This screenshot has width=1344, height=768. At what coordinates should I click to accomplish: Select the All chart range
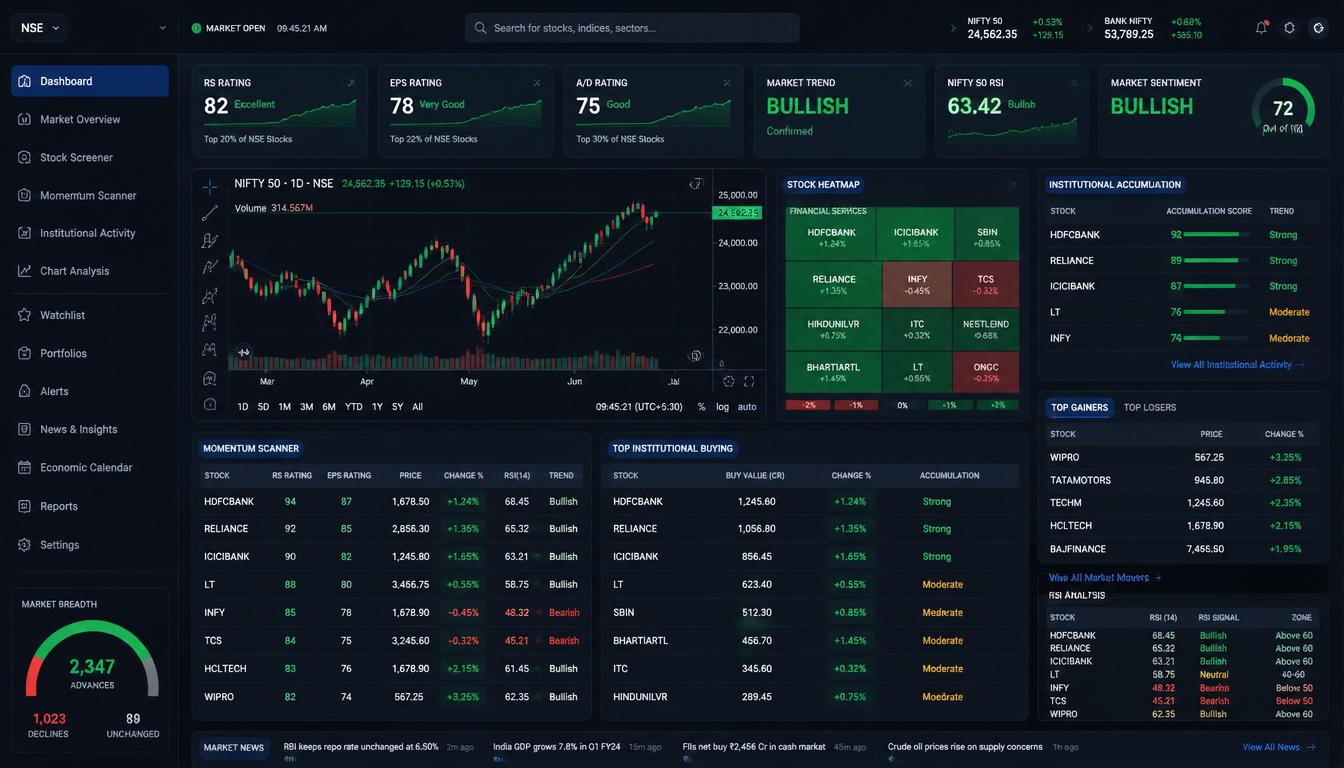click(x=417, y=407)
